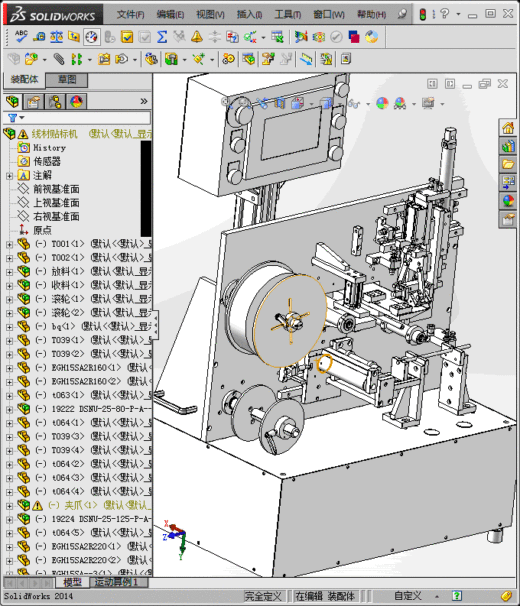Open the file explorer folder in task pane
Image resolution: width=520 pixels, height=606 pixels.
click(x=508, y=164)
